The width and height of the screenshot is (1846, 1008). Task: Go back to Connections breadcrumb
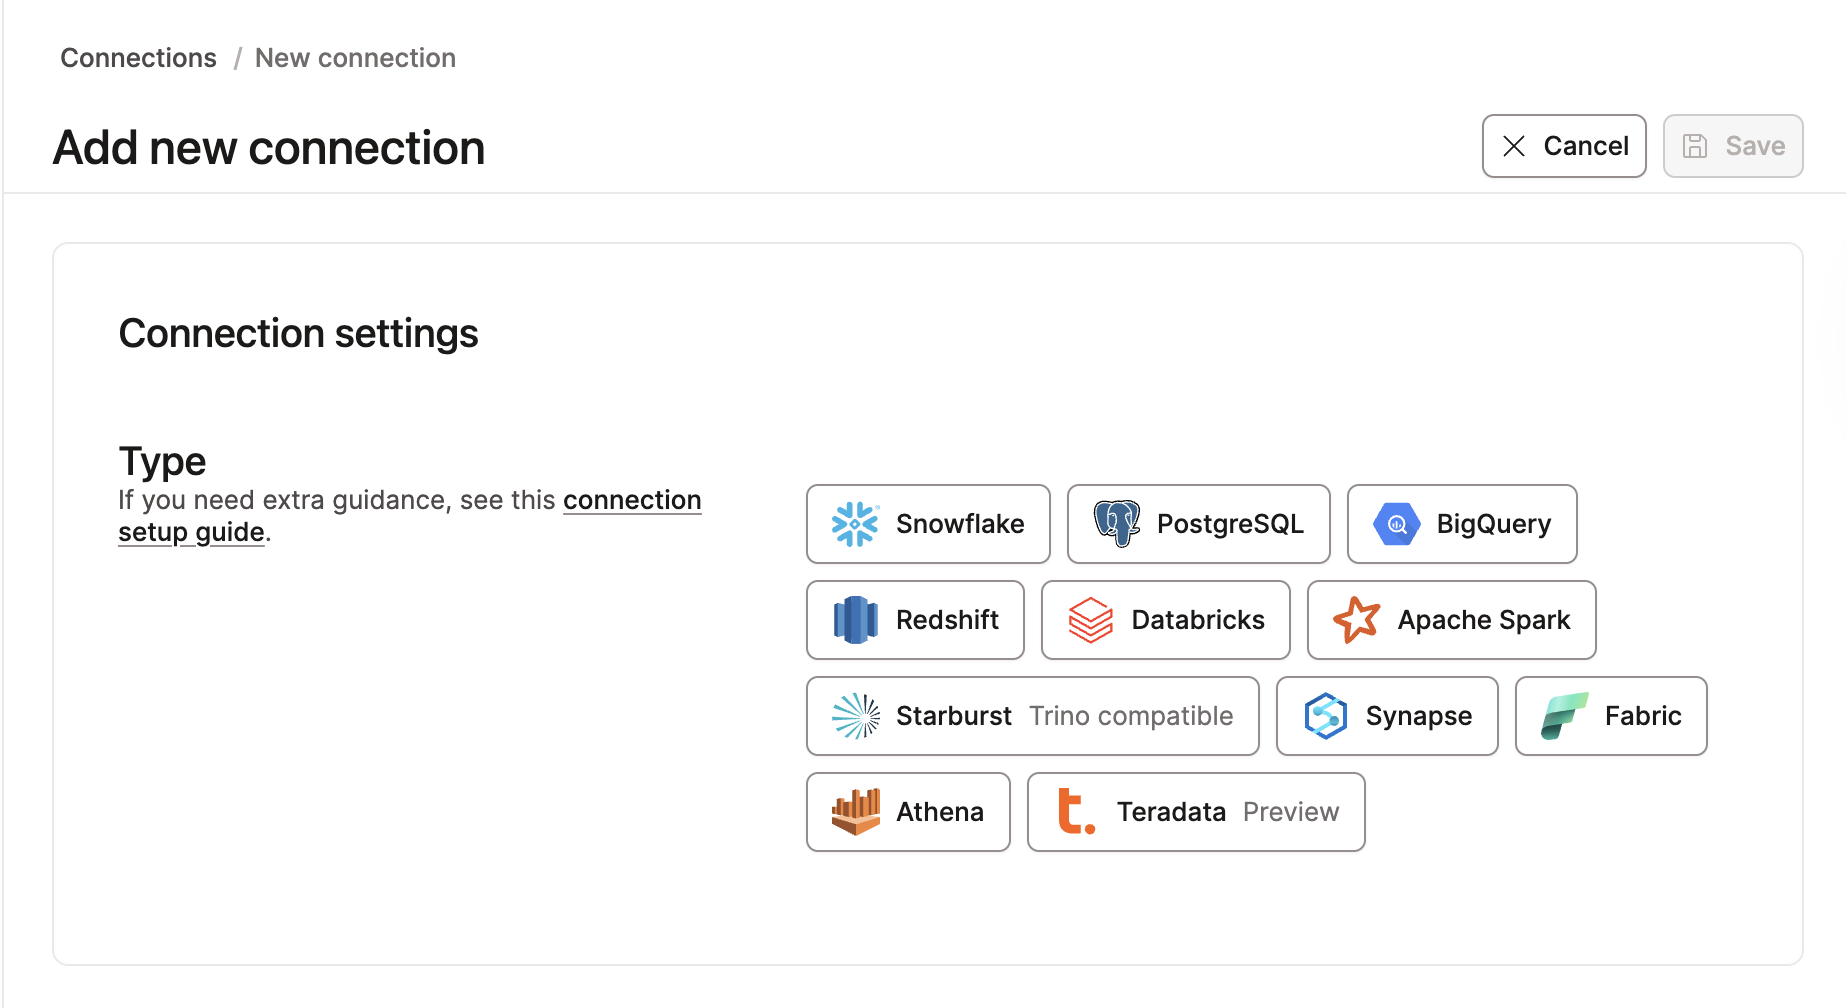(138, 58)
